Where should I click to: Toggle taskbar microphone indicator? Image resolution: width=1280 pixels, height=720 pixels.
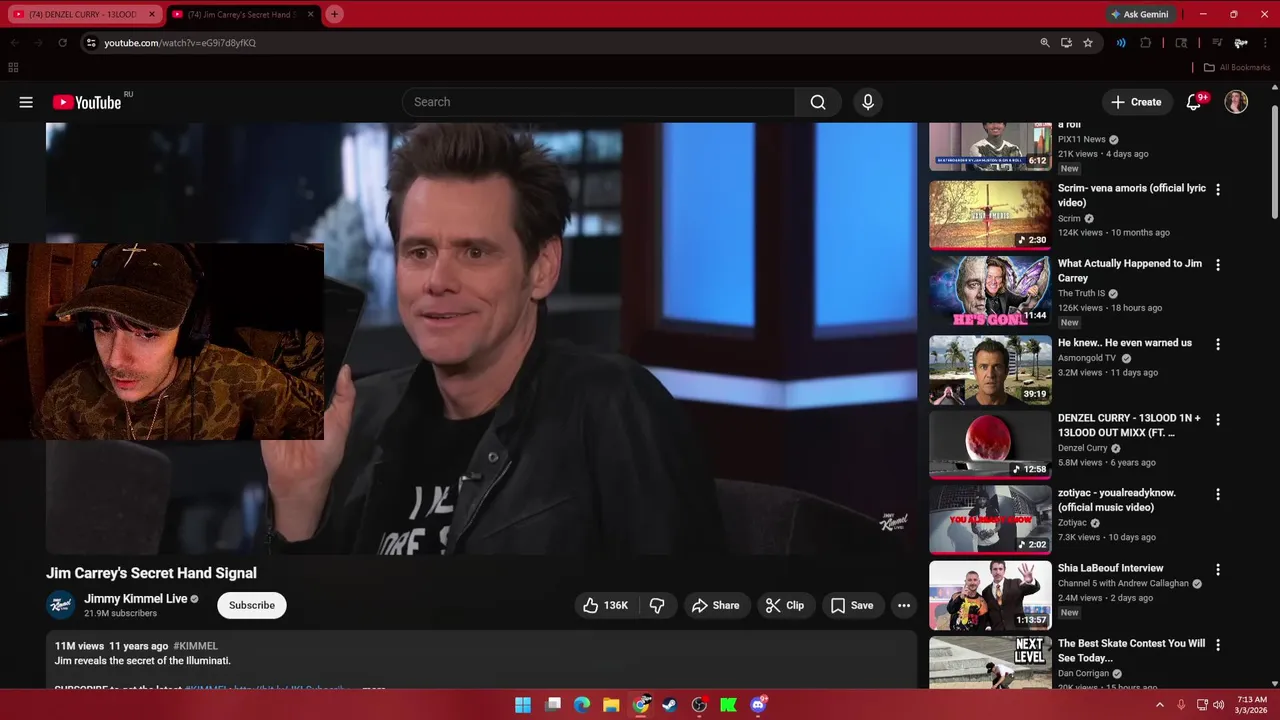click(1181, 705)
